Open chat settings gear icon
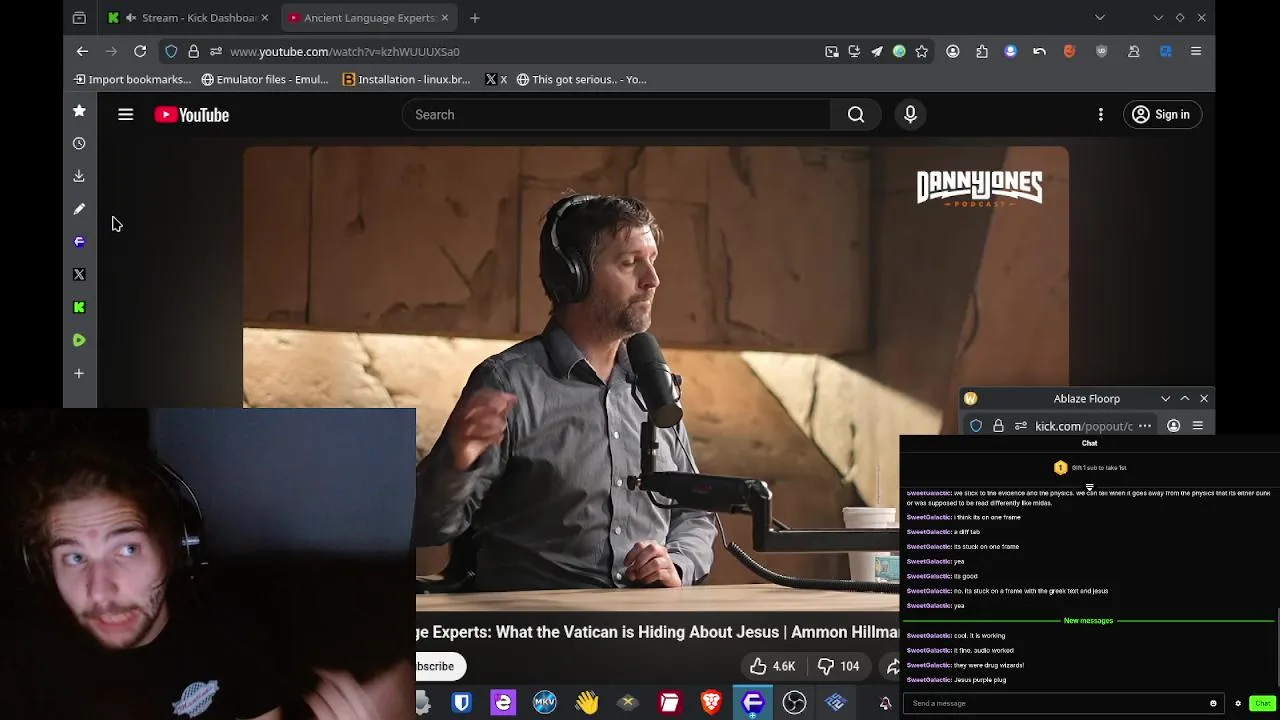The height and width of the screenshot is (720, 1280). click(x=1237, y=703)
